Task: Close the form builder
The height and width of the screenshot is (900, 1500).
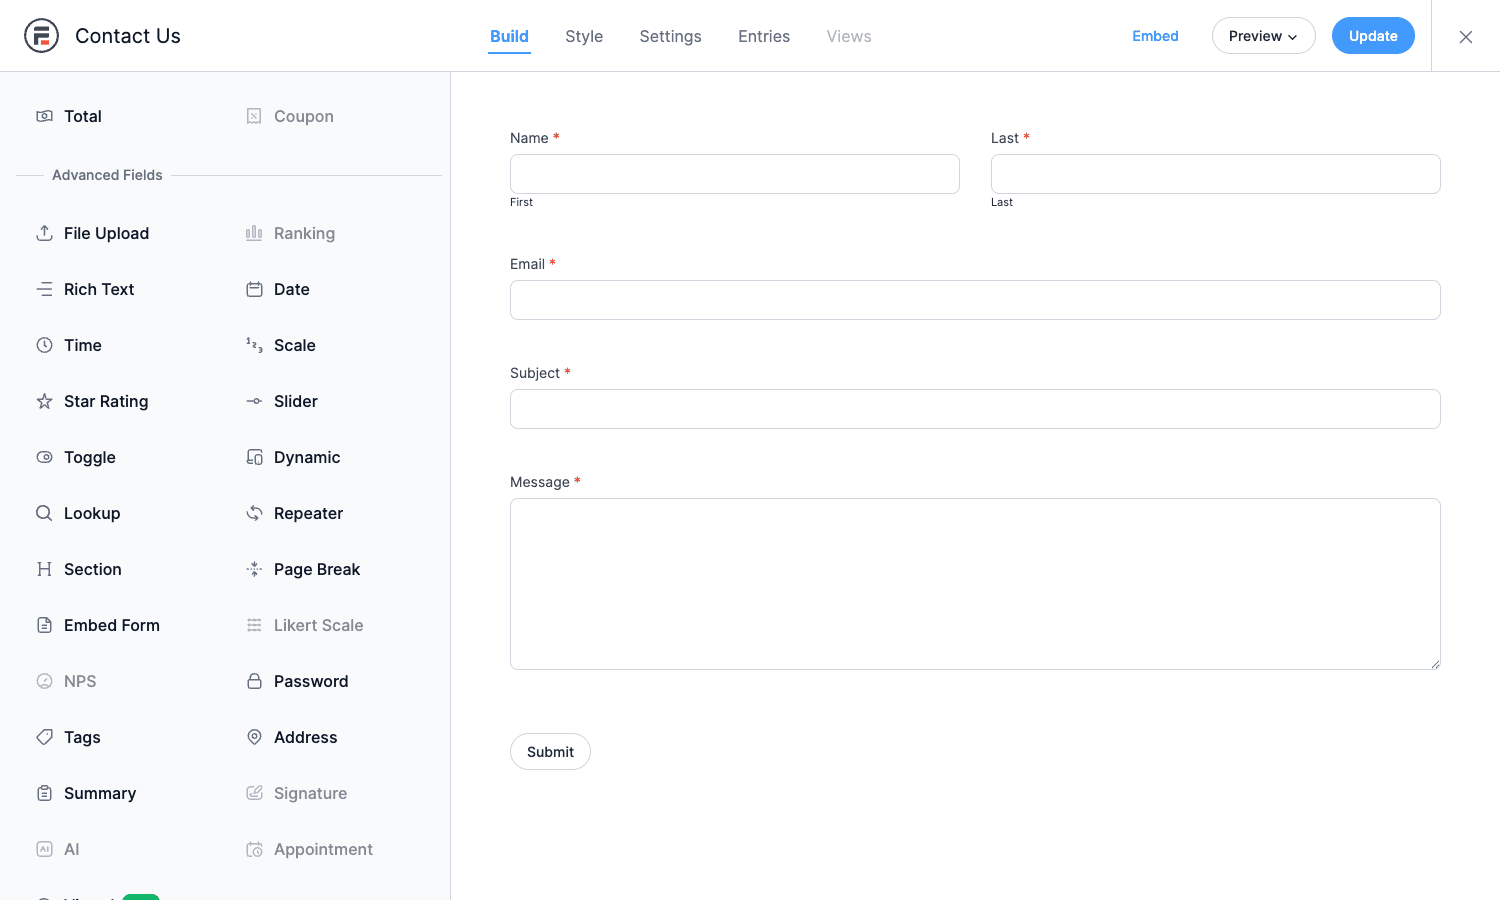Action: [x=1466, y=37]
